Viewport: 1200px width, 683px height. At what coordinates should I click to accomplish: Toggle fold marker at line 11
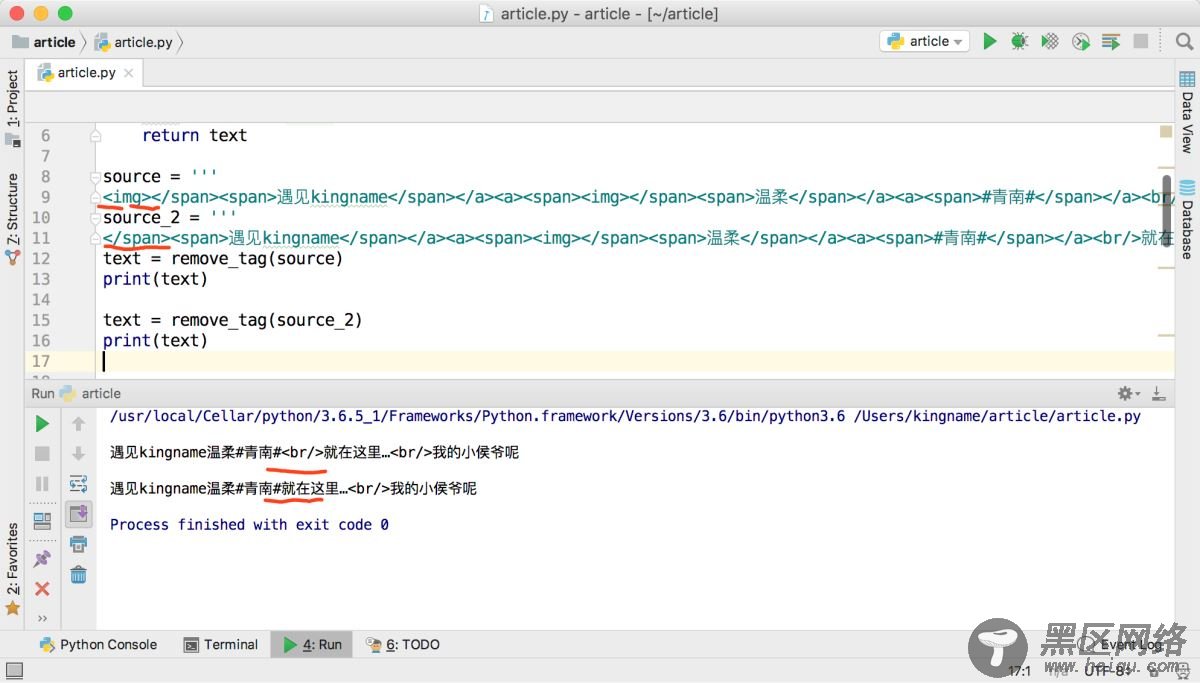95,238
